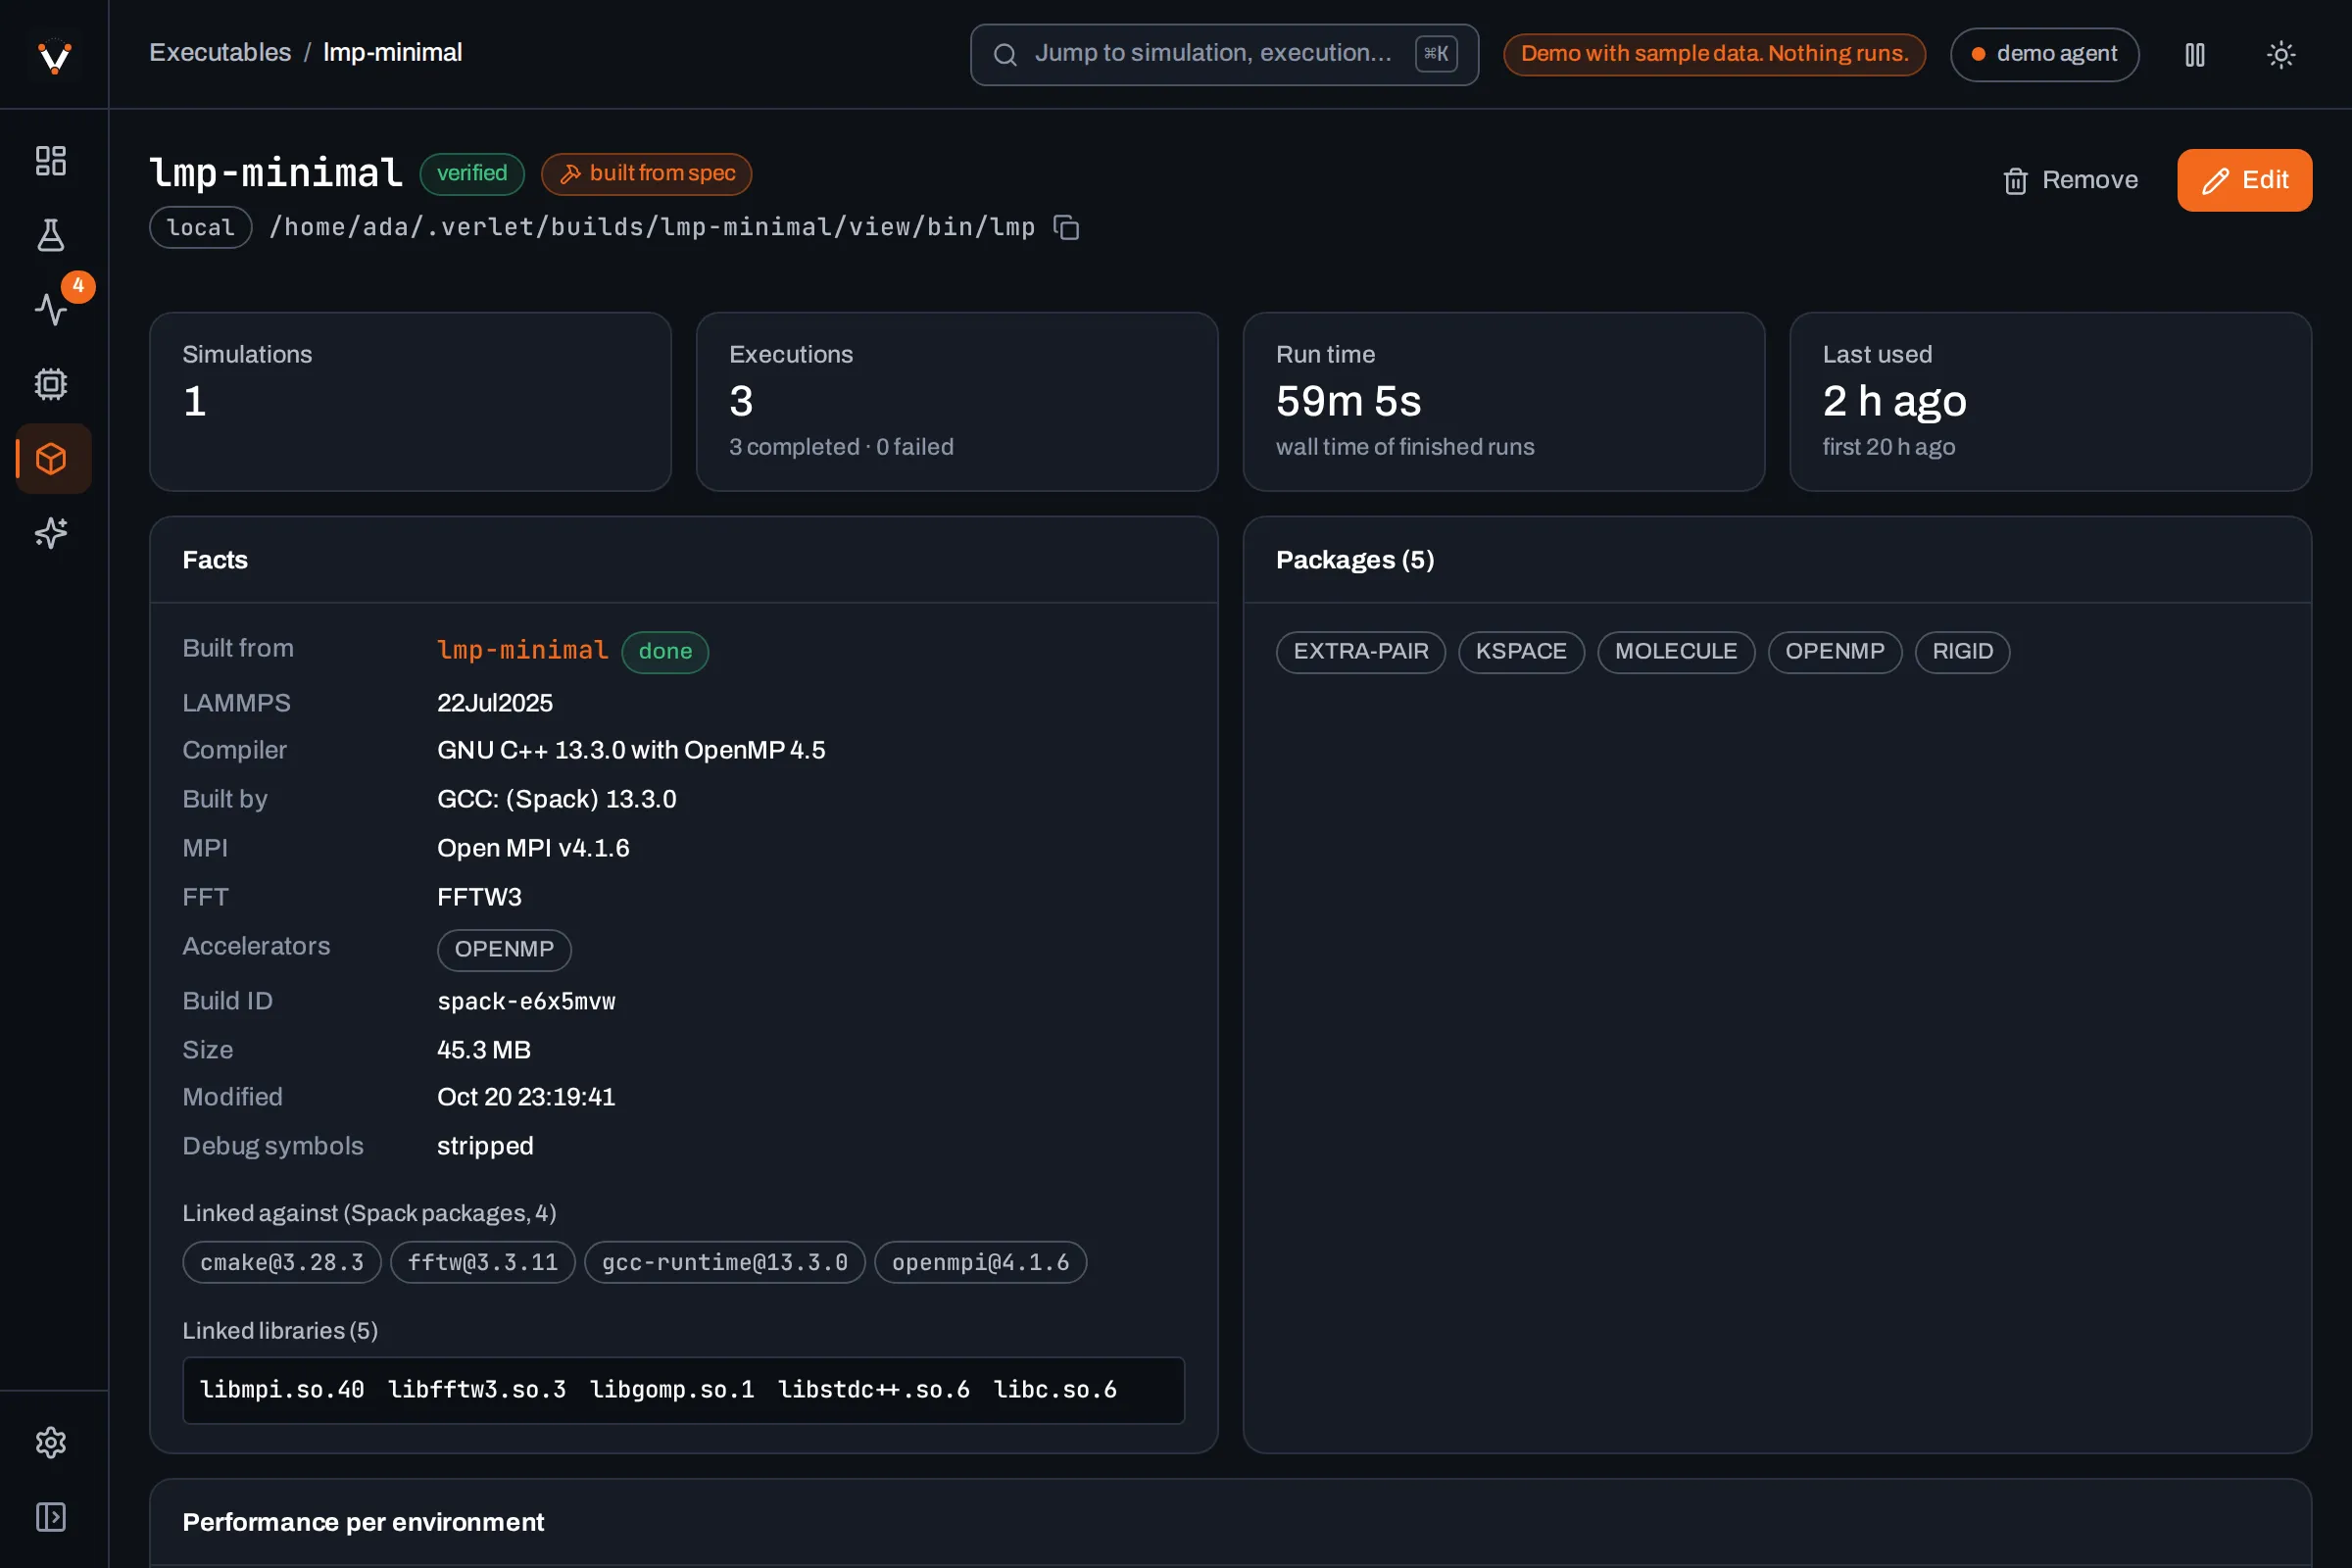Click the Demo with sample data banner
2352x1568 pixels.
[x=1715, y=54]
